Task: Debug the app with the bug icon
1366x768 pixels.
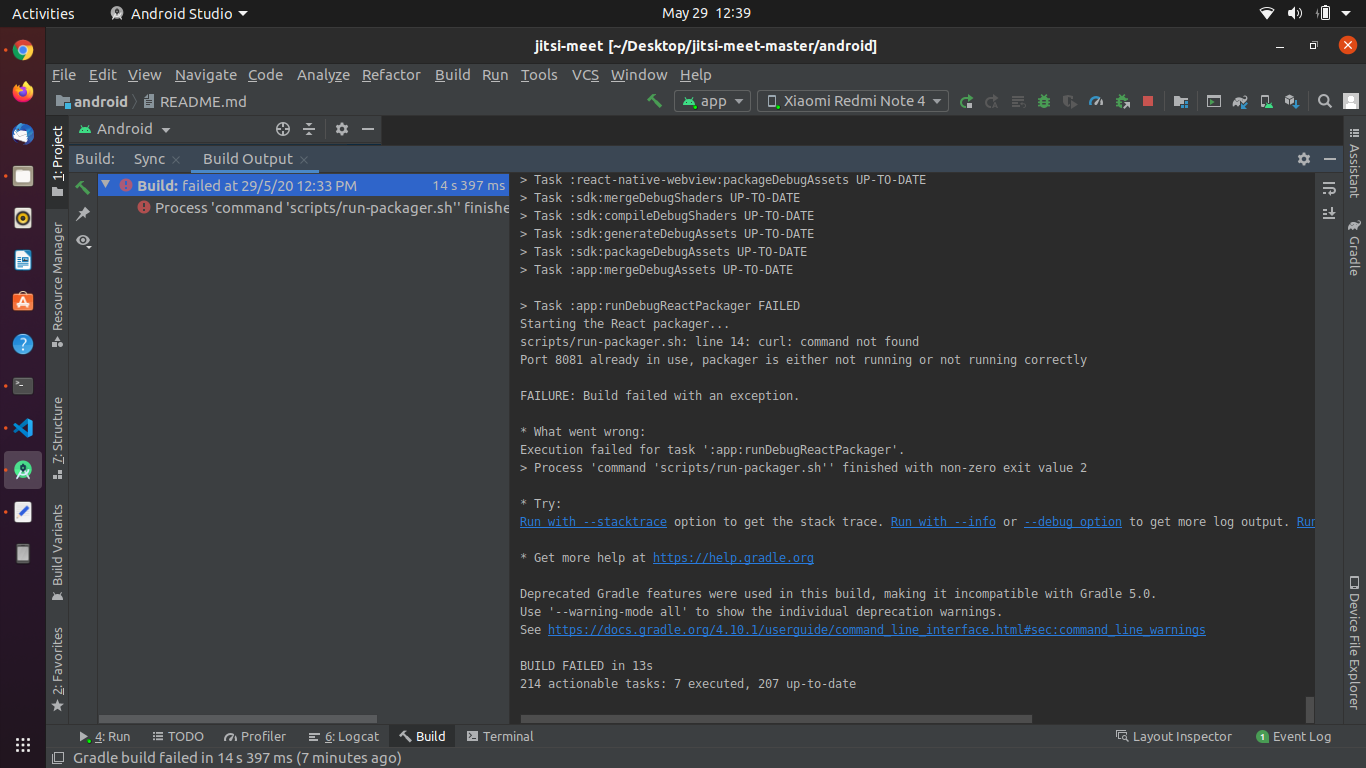Action: point(1044,101)
